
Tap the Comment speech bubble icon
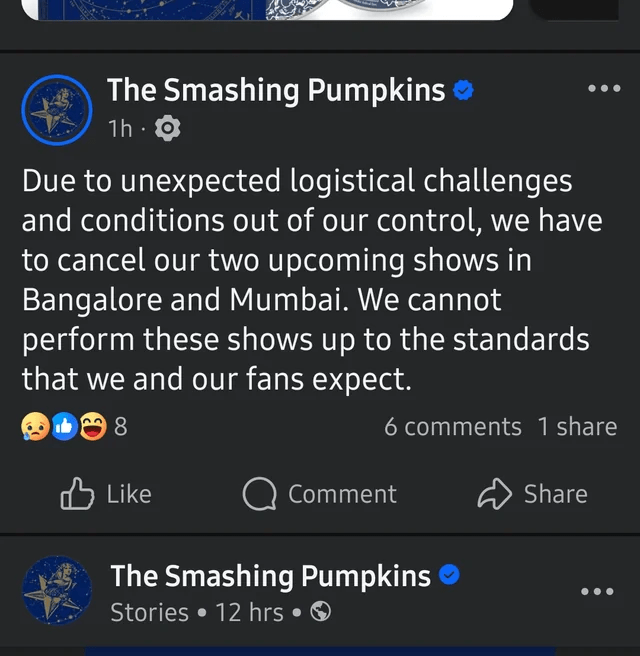point(260,493)
